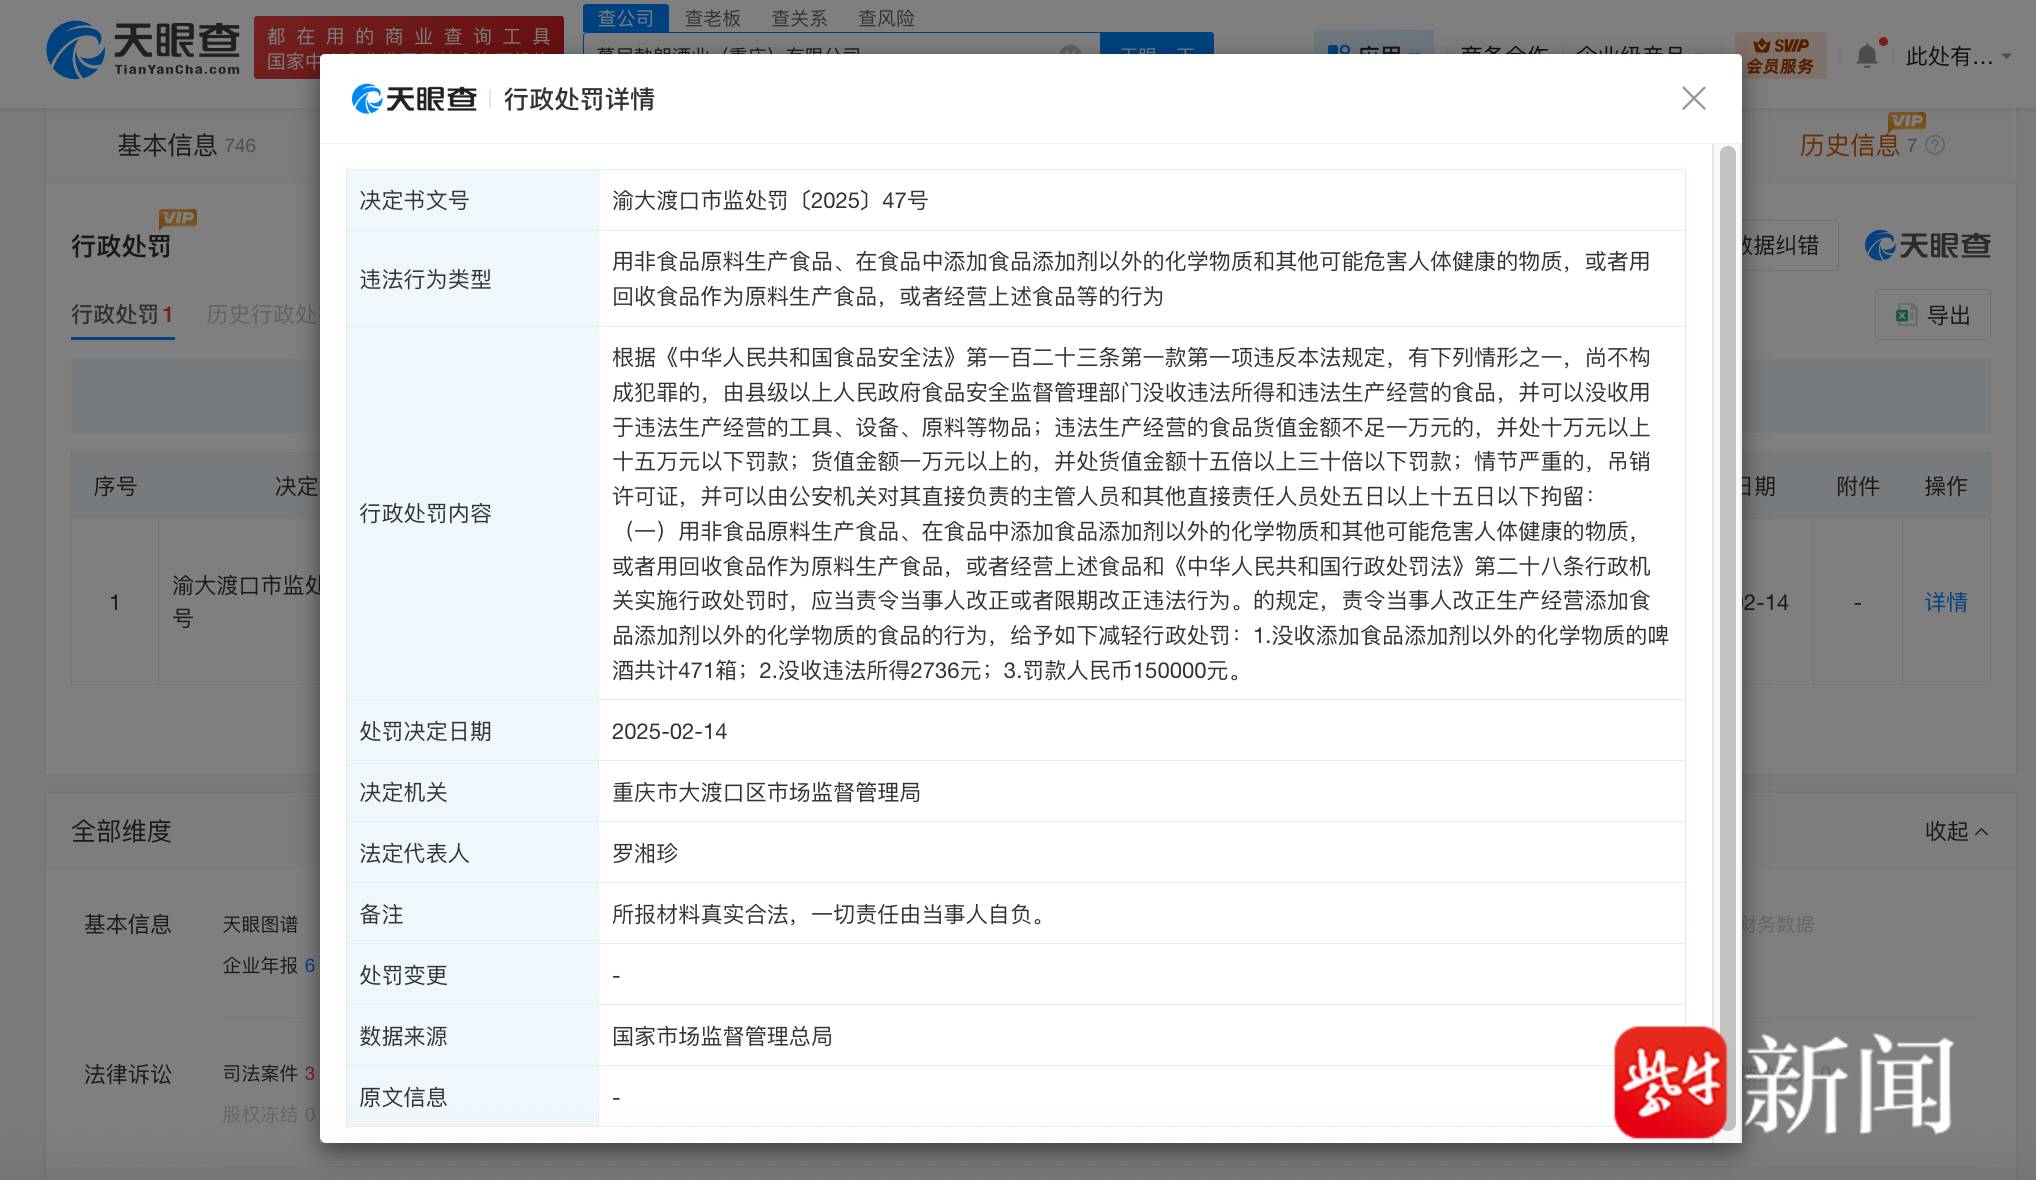Click the 紫牛新闻 red logo watermark

click(x=1670, y=1083)
